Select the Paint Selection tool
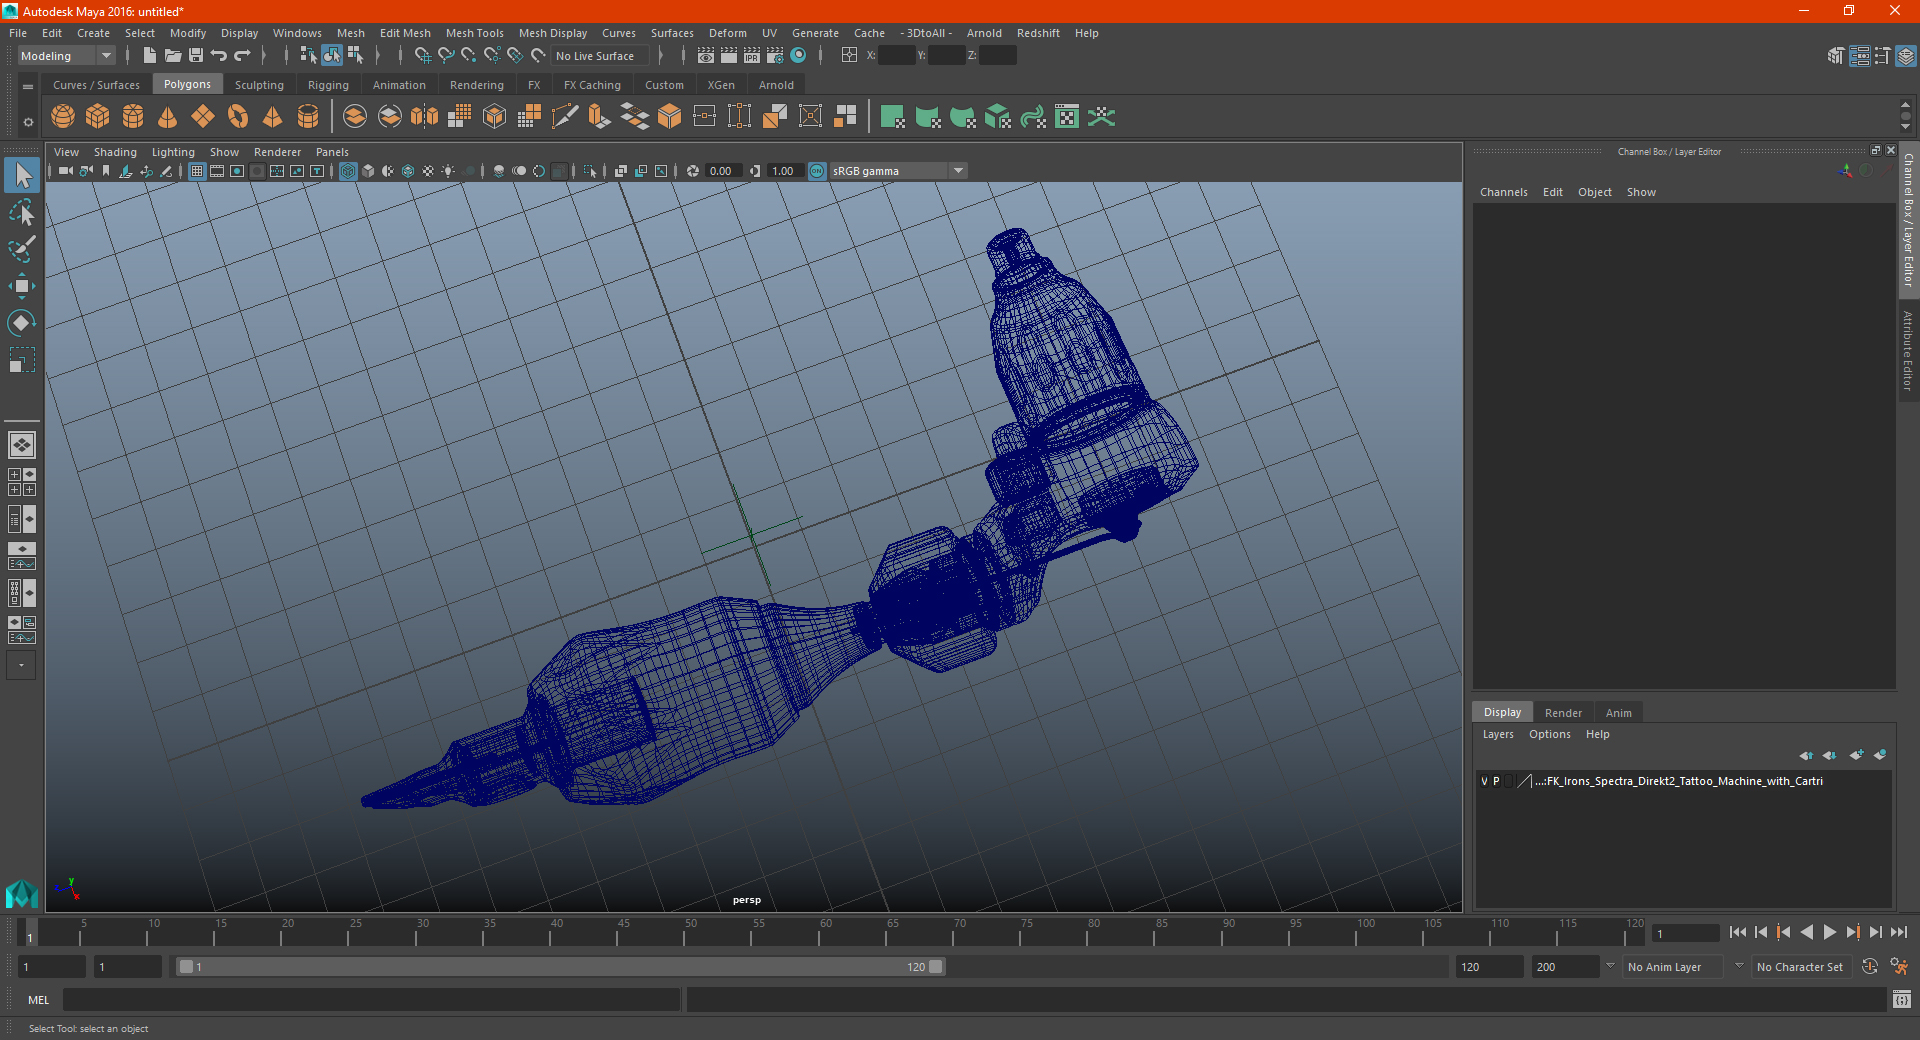 click(22, 248)
